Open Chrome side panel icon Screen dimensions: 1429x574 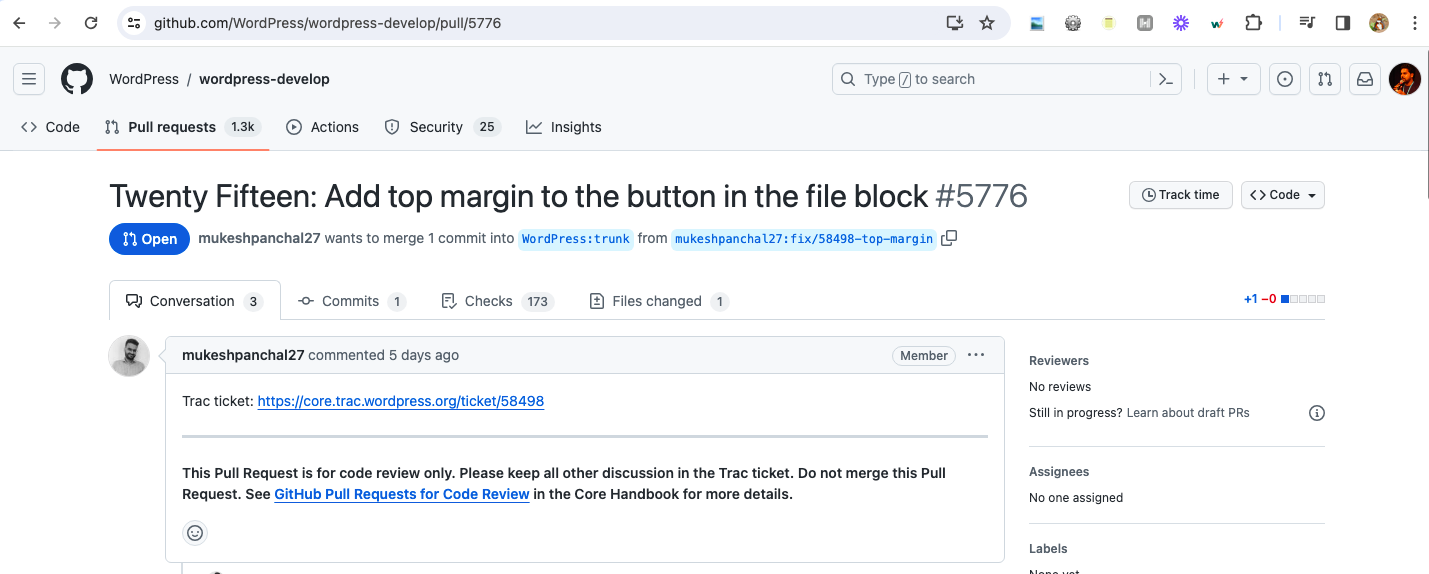coord(1343,23)
